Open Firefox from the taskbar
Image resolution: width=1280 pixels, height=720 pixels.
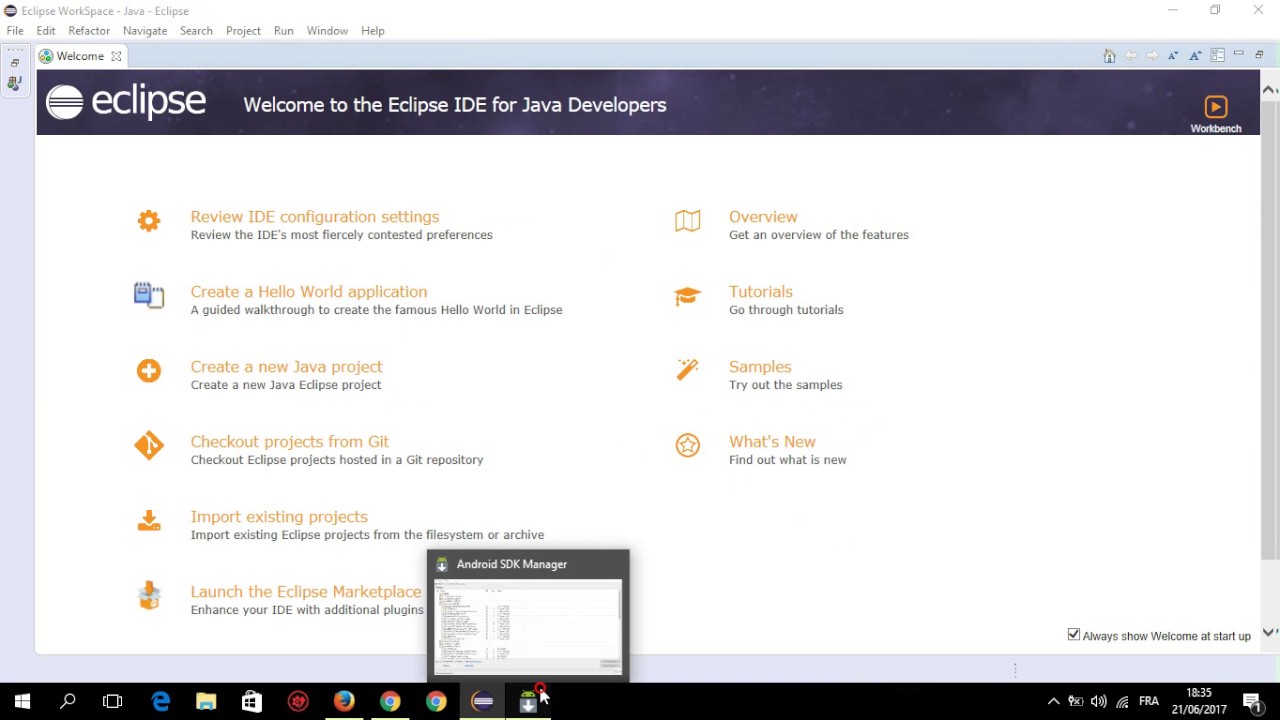coord(343,701)
